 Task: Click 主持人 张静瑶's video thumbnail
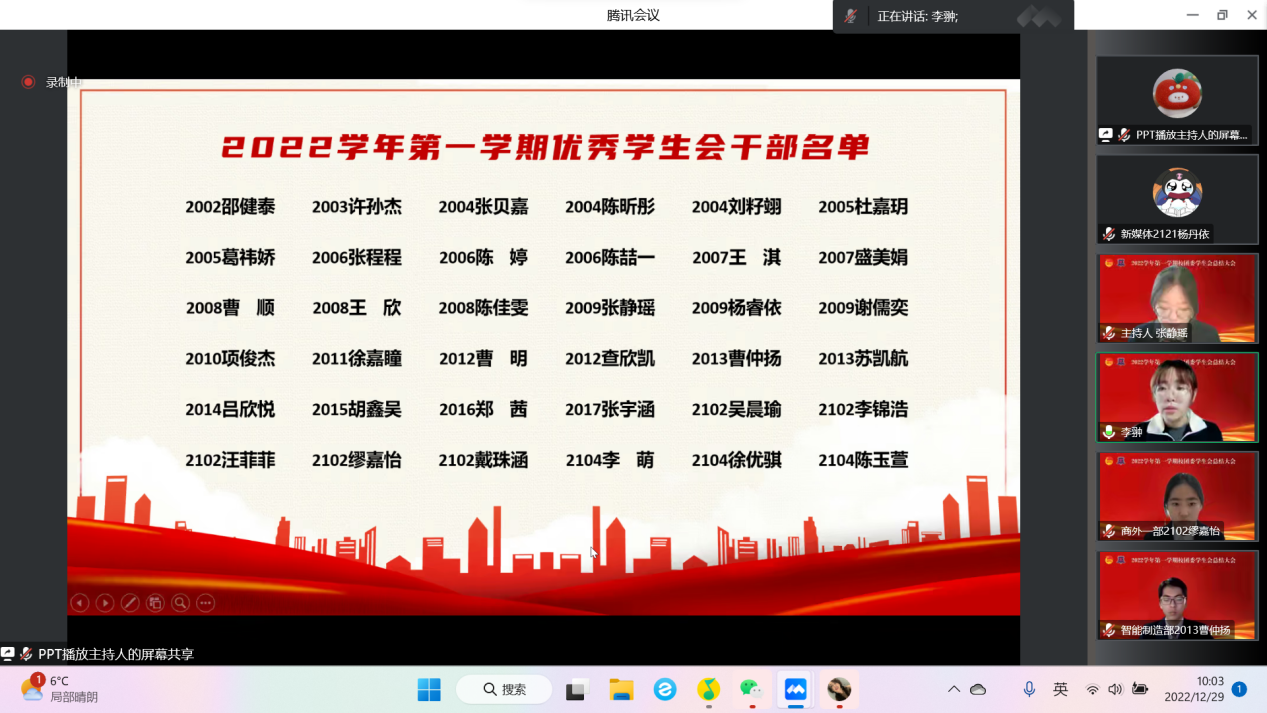coord(1176,298)
